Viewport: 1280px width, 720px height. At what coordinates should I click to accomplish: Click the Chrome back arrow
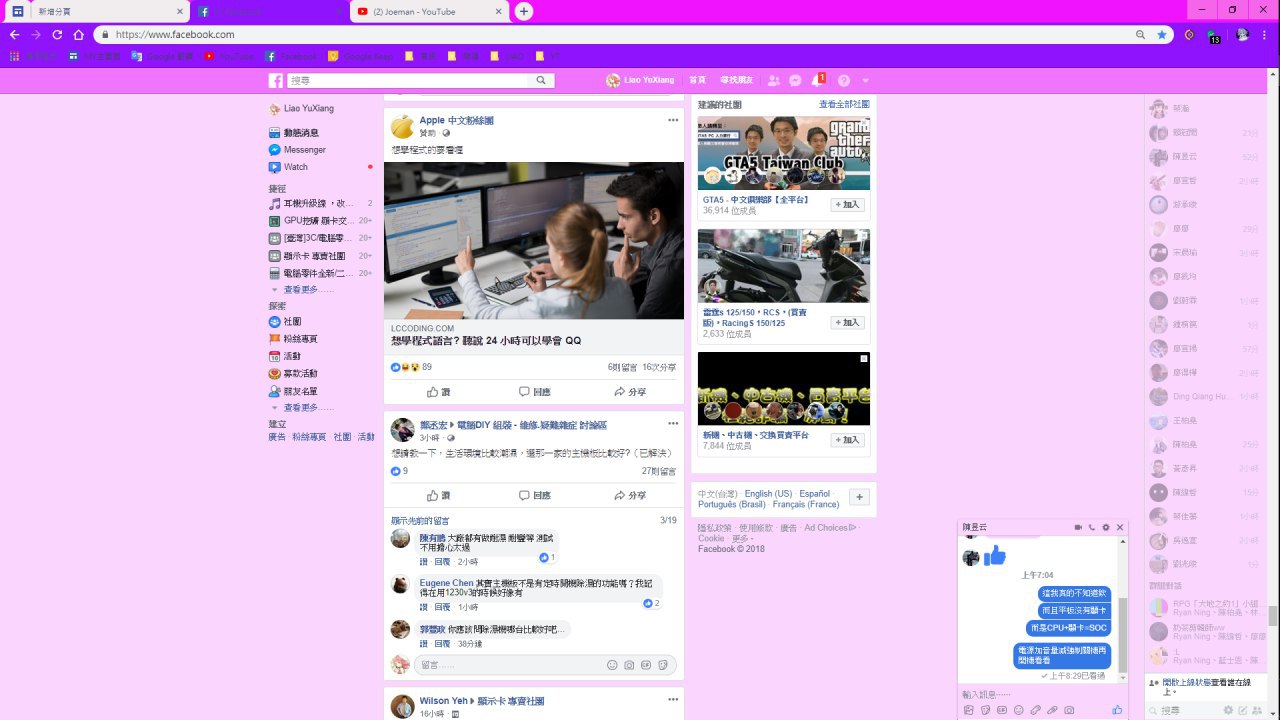(14, 34)
